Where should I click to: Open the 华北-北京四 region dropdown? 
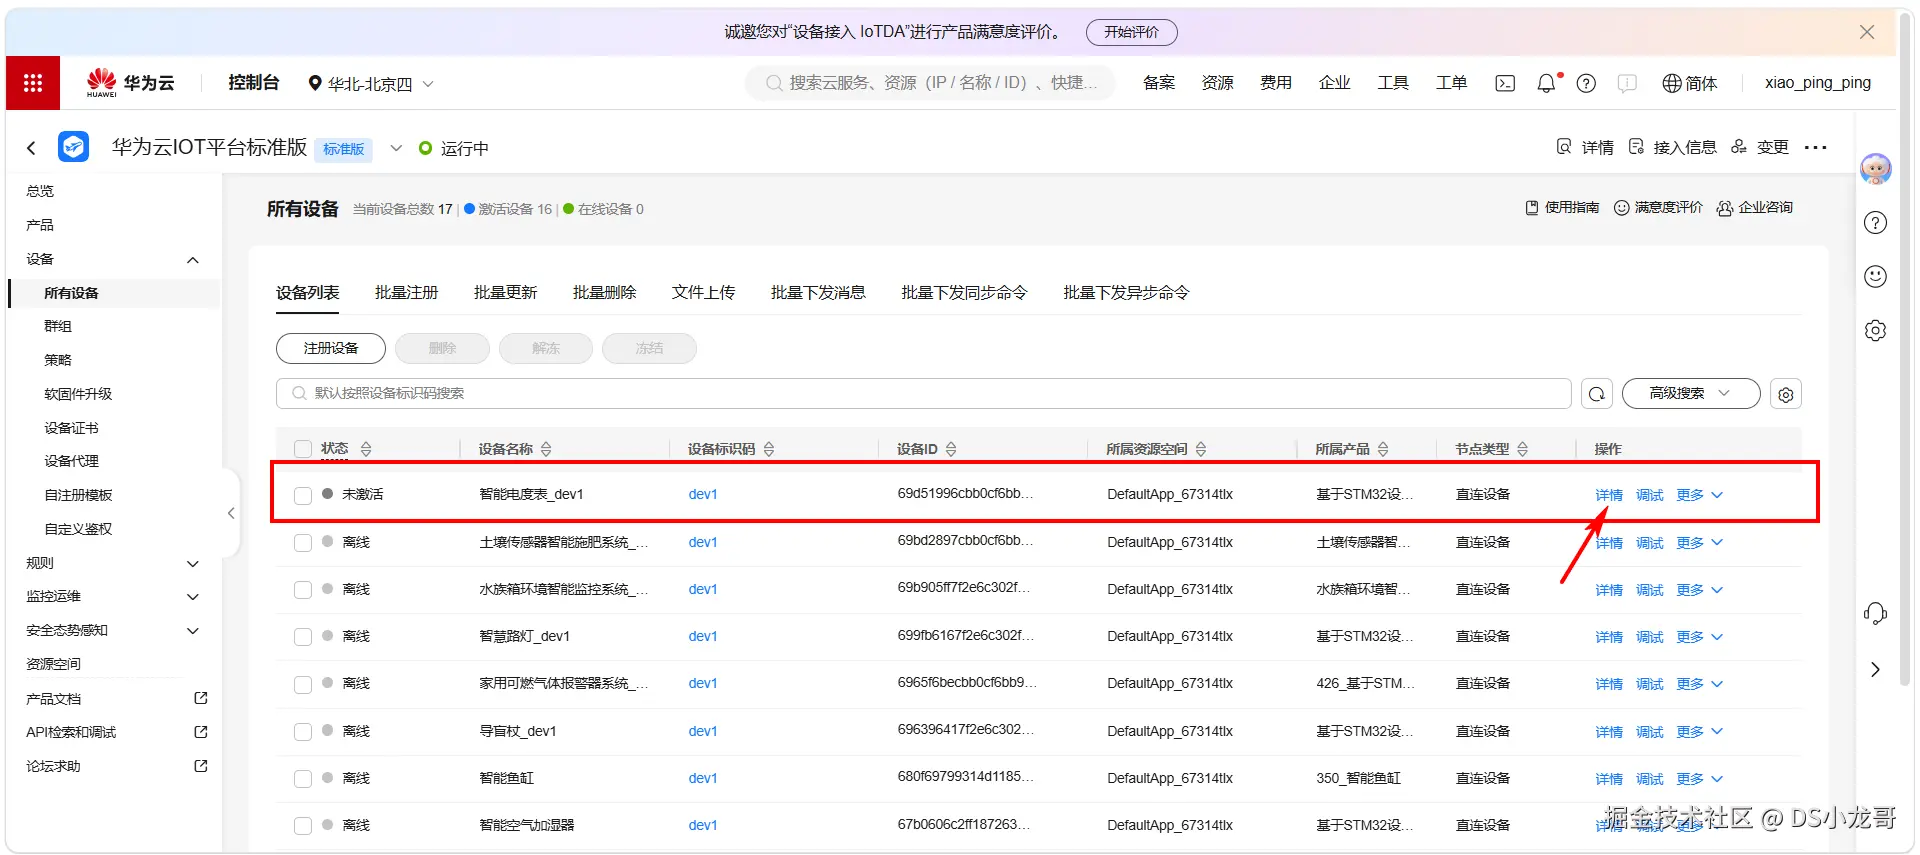[x=370, y=83]
